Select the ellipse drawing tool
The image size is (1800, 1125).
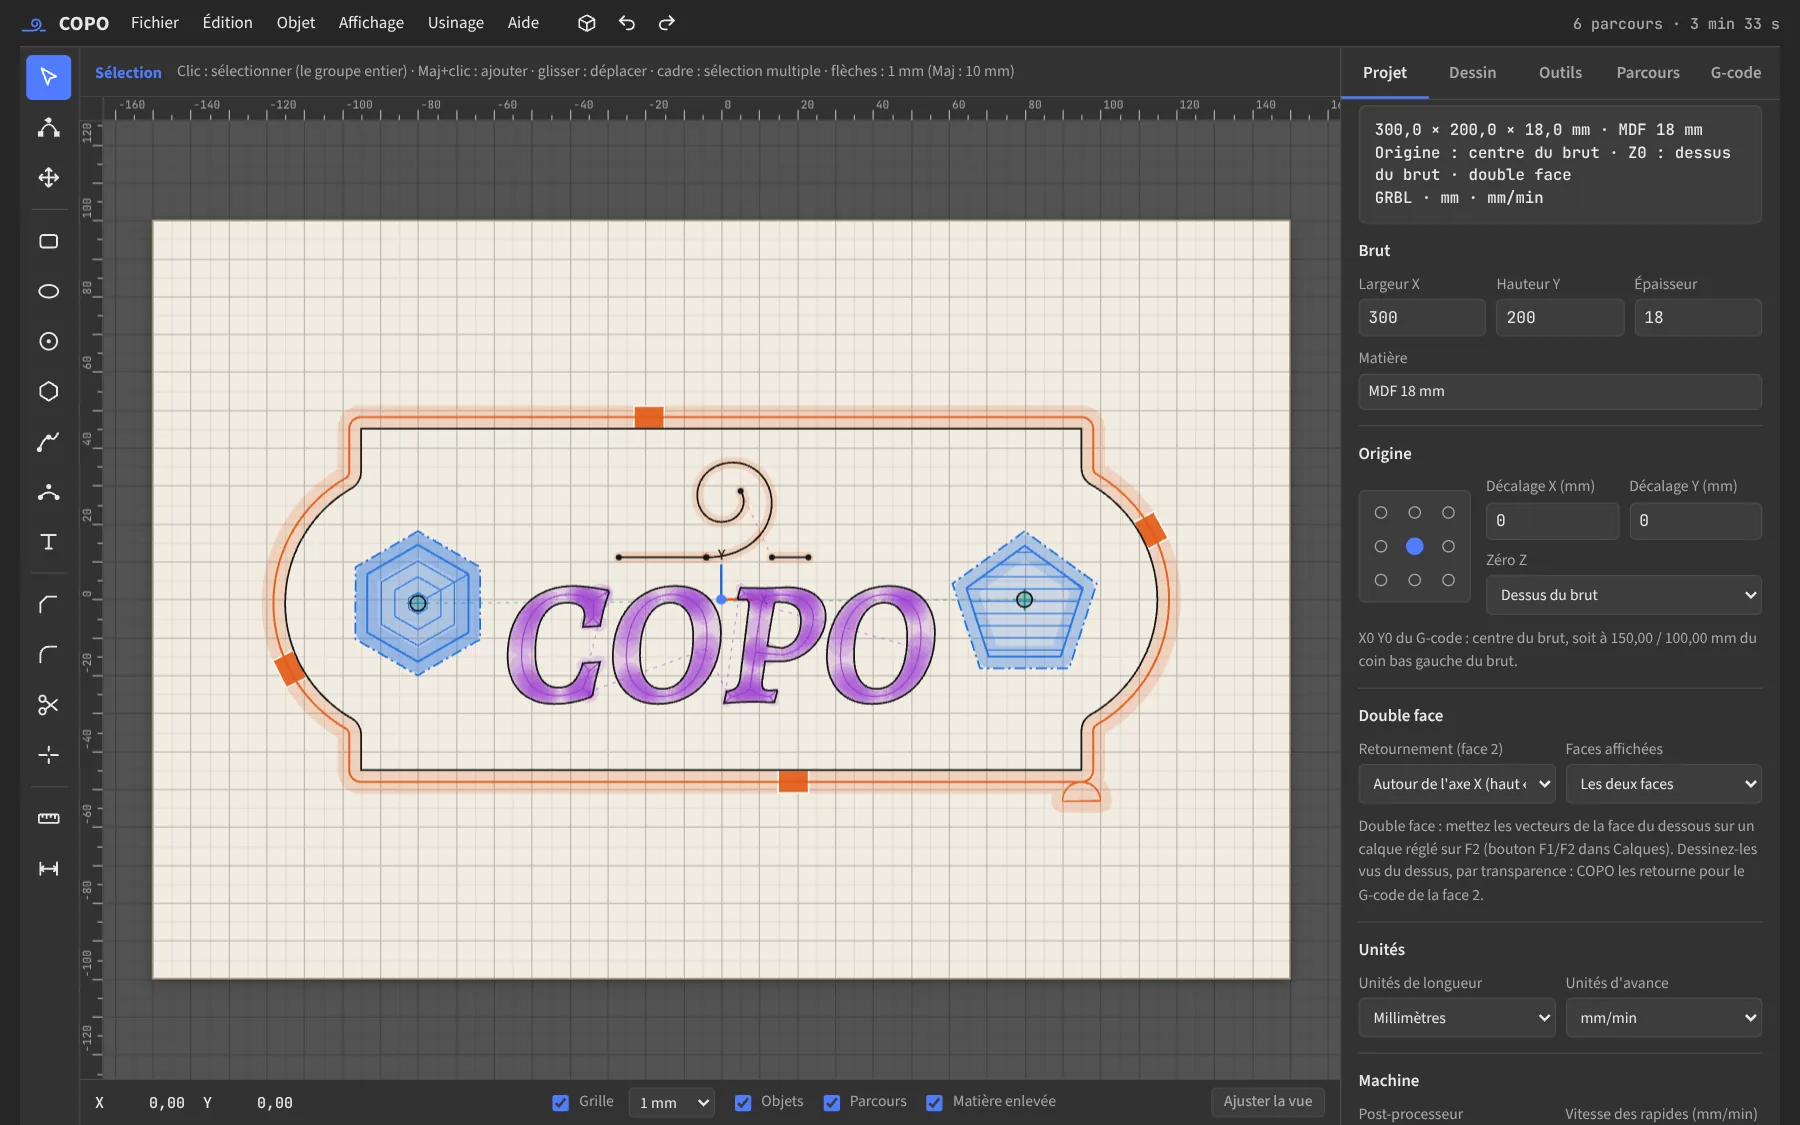[x=48, y=291]
